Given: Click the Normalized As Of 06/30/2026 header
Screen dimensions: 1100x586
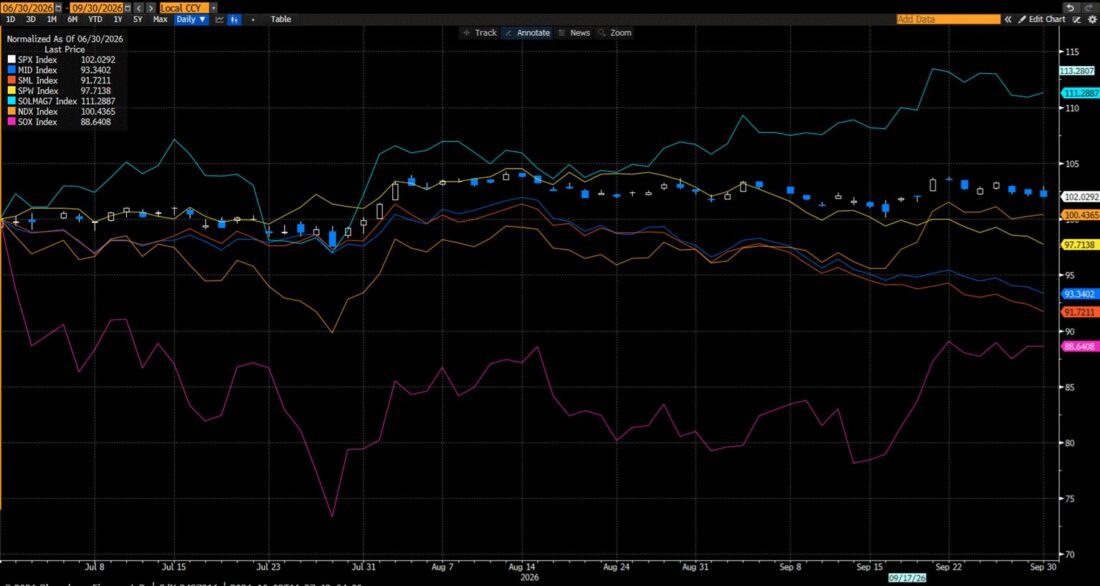Looking at the screenshot, I should point(65,39).
